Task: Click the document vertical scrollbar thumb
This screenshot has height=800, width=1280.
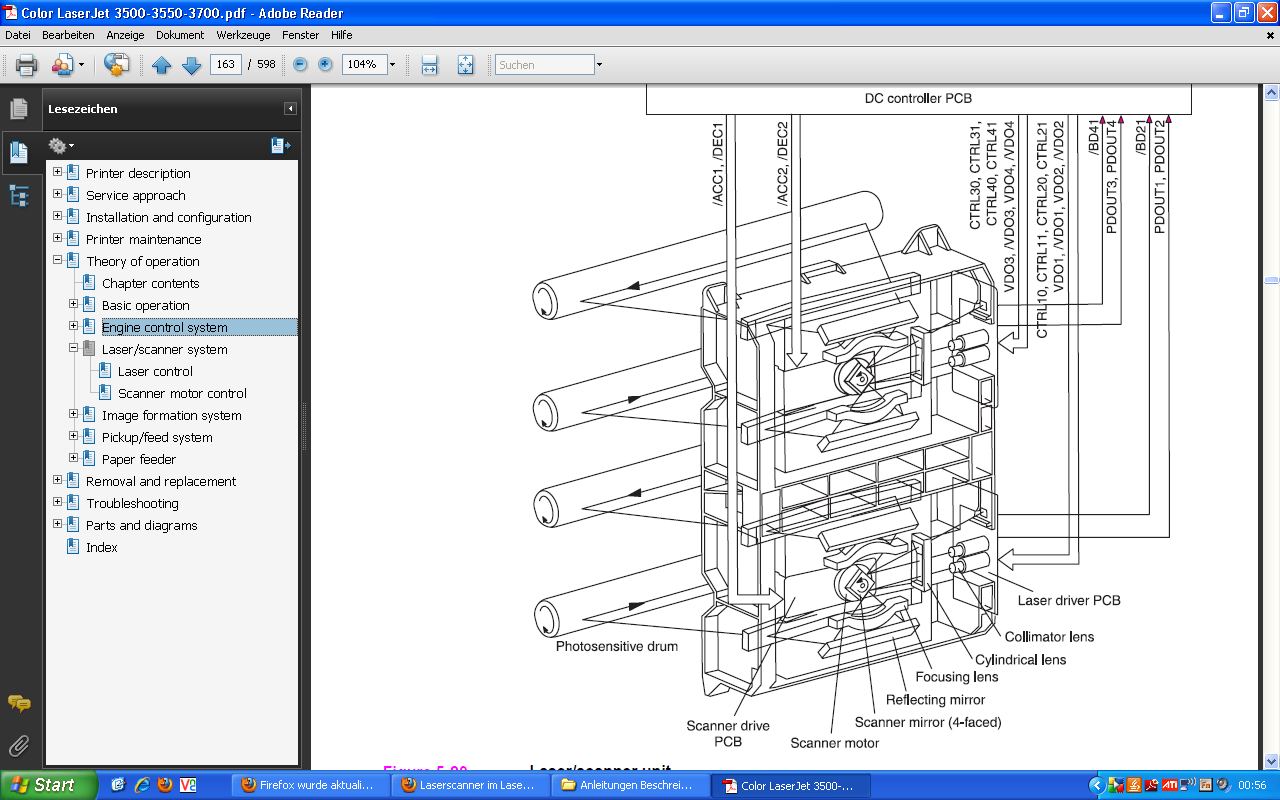Action: tap(1271, 283)
